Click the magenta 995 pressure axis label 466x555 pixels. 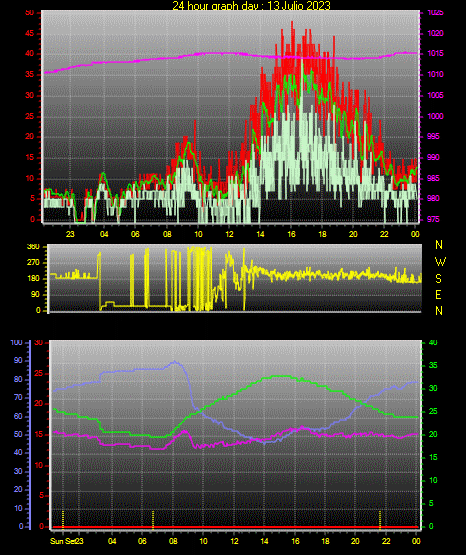(x=433, y=136)
